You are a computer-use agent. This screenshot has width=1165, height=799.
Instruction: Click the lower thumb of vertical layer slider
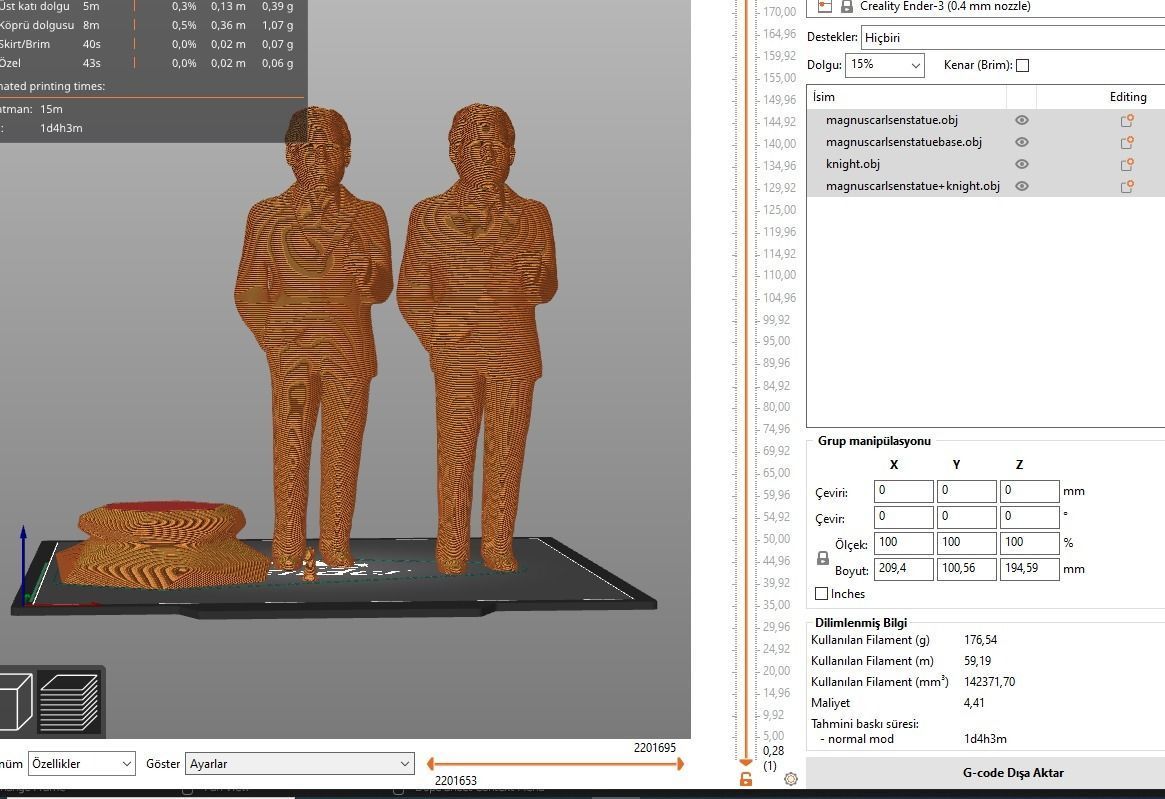click(746, 762)
